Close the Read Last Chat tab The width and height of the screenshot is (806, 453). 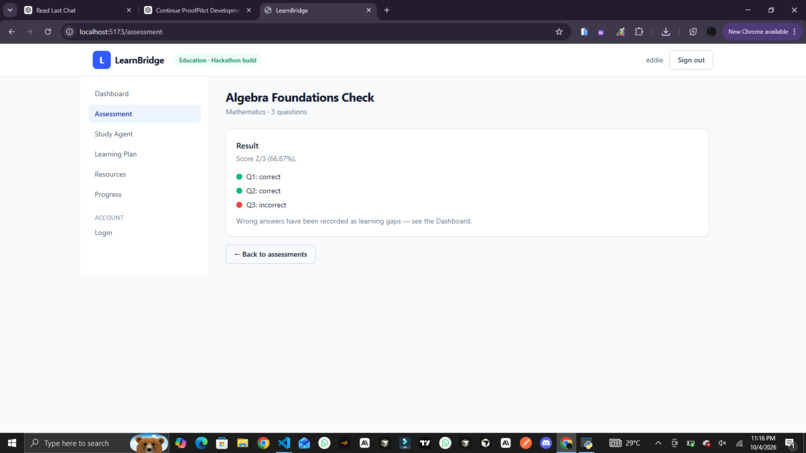[129, 10]
